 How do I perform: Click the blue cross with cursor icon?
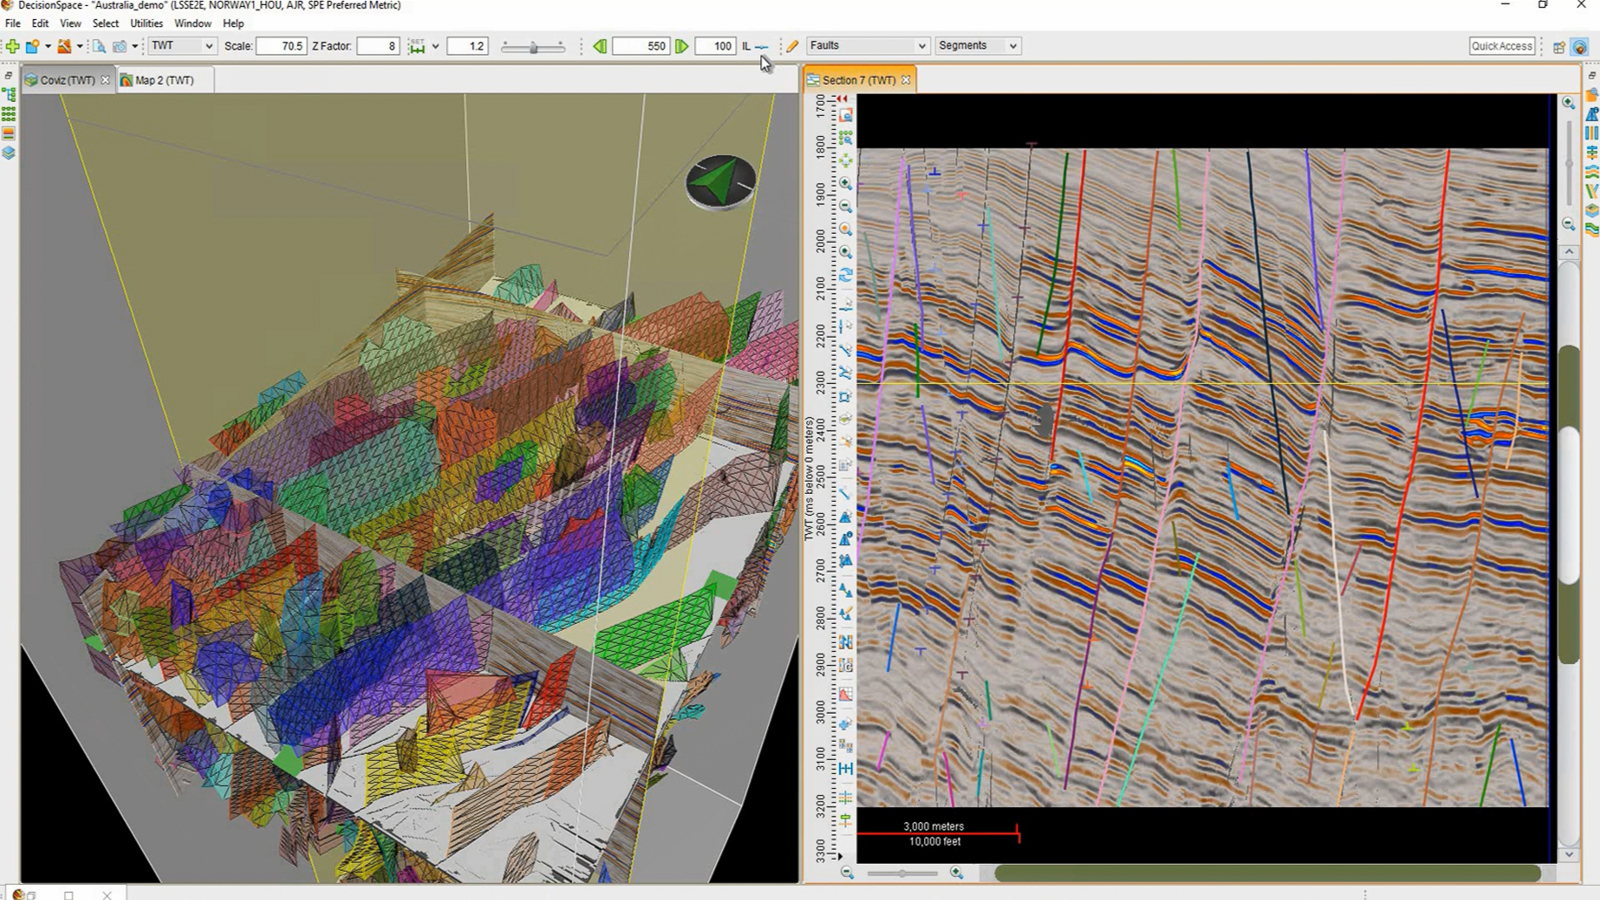point(846,723)
